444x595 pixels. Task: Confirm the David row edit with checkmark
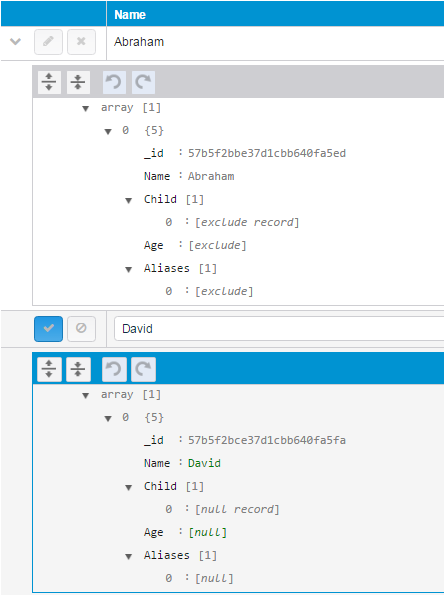tap(48, 329)
